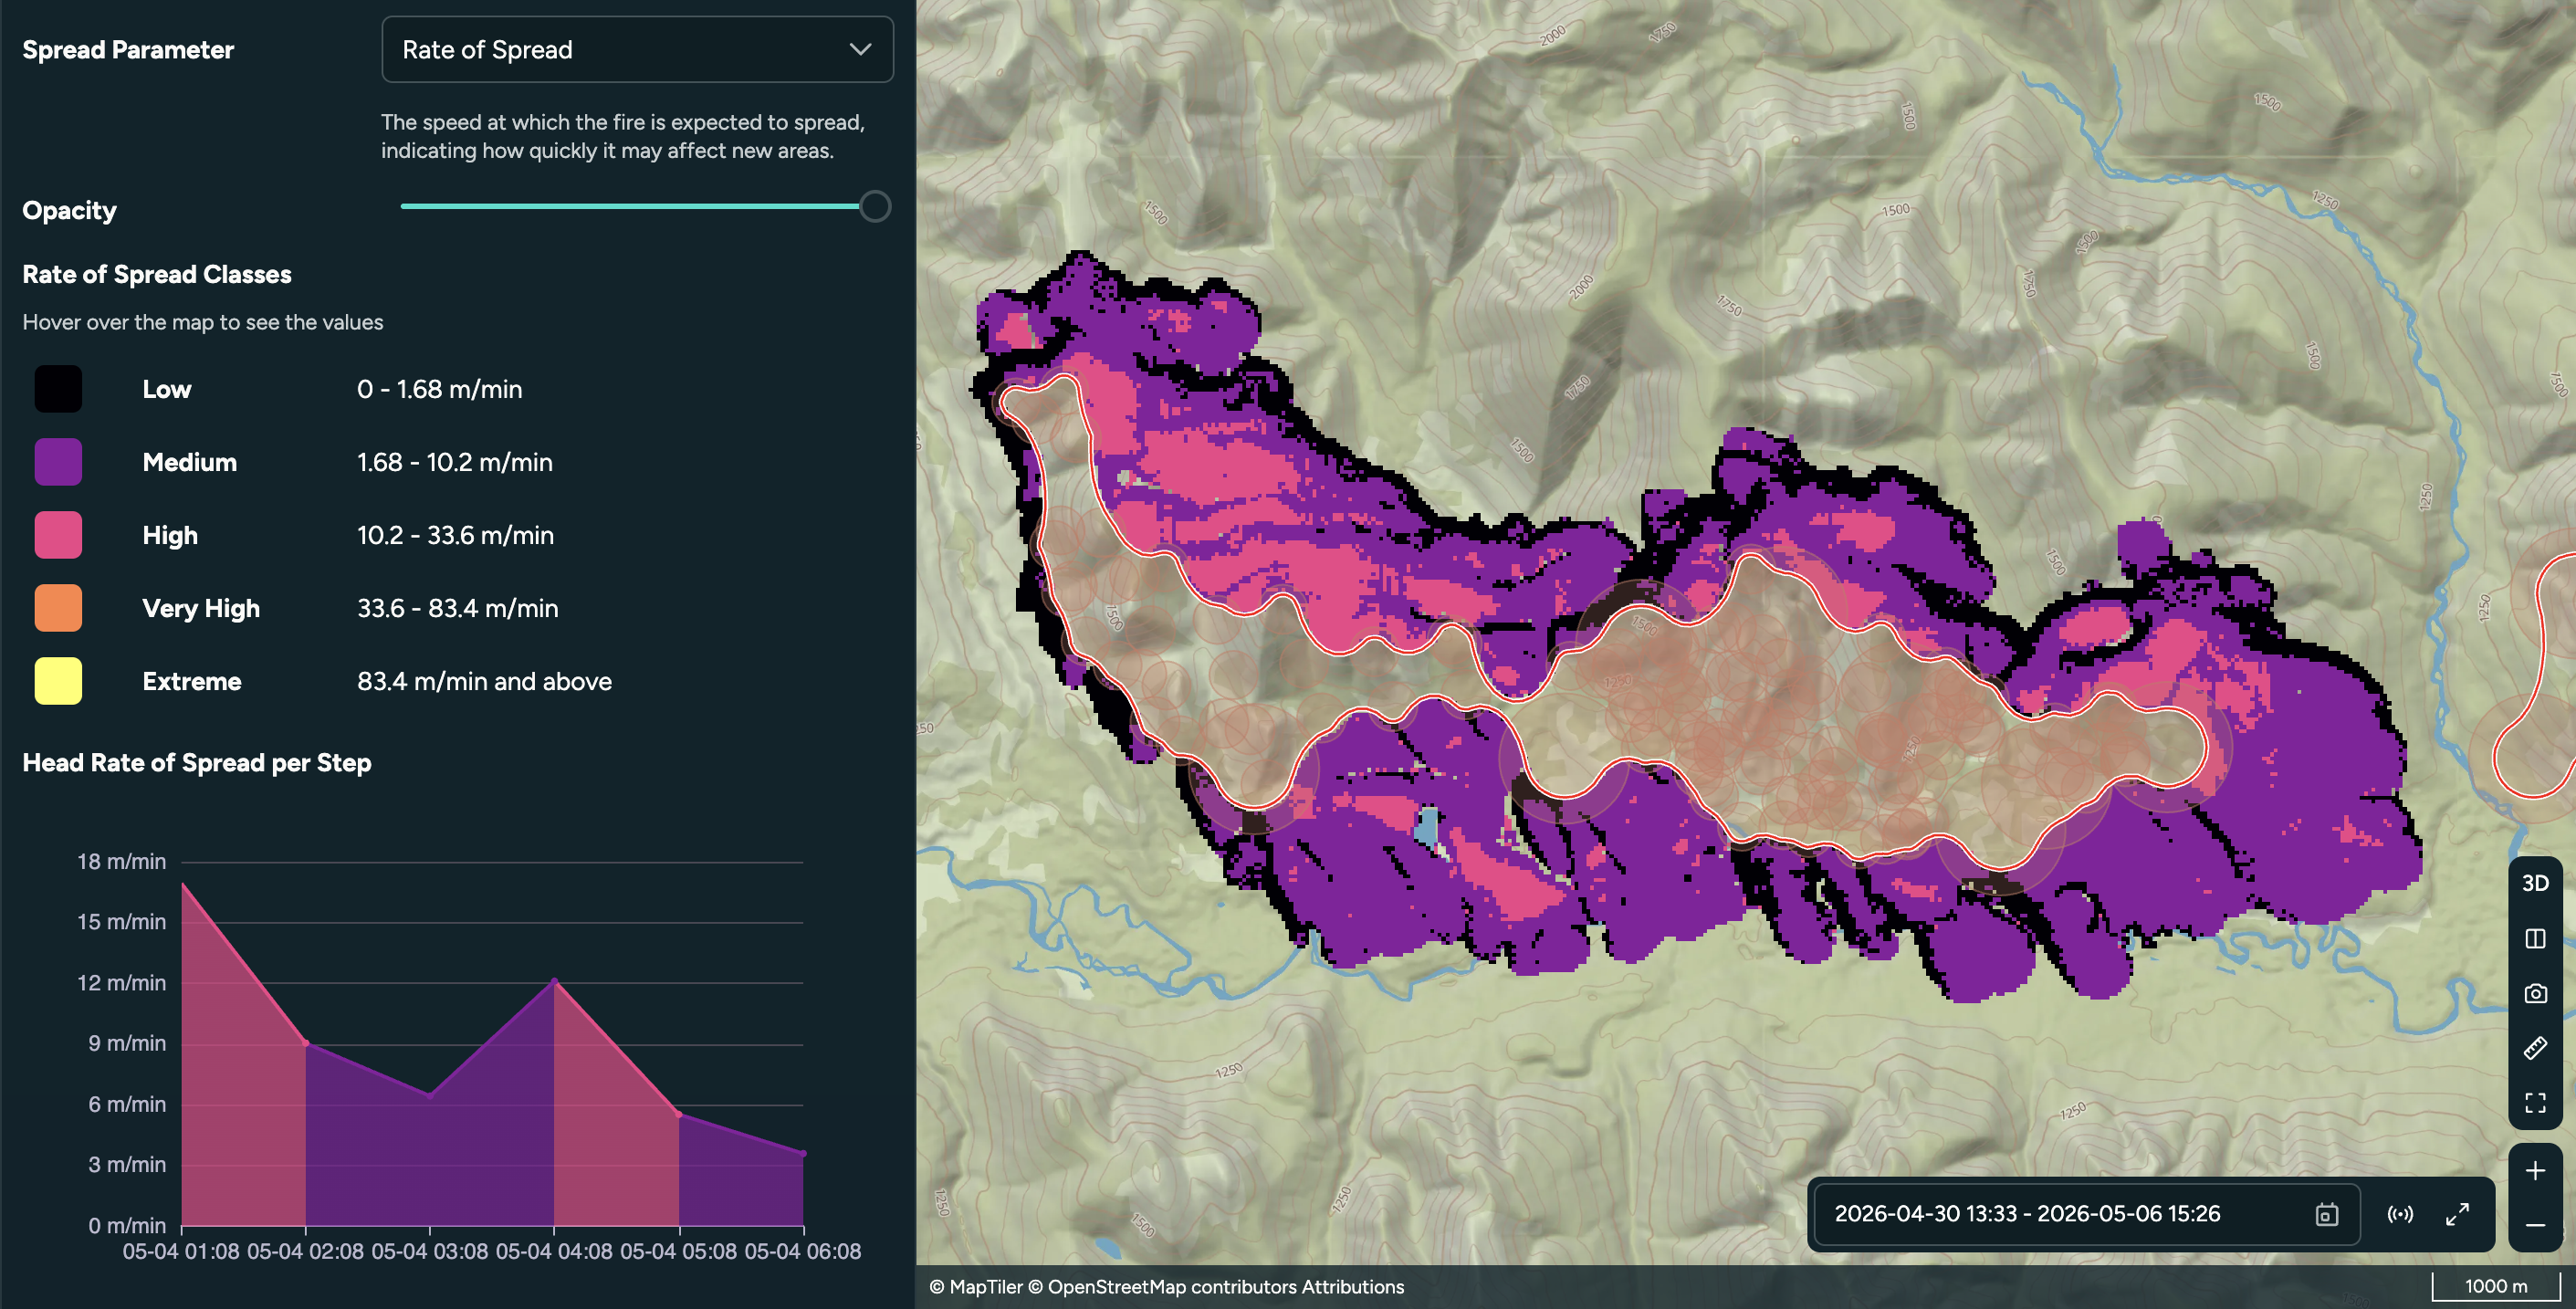The width and height of the screenshot is (2576, 1309).
Task: Zoom in with the plus button
Action: coord(2534,1170)
